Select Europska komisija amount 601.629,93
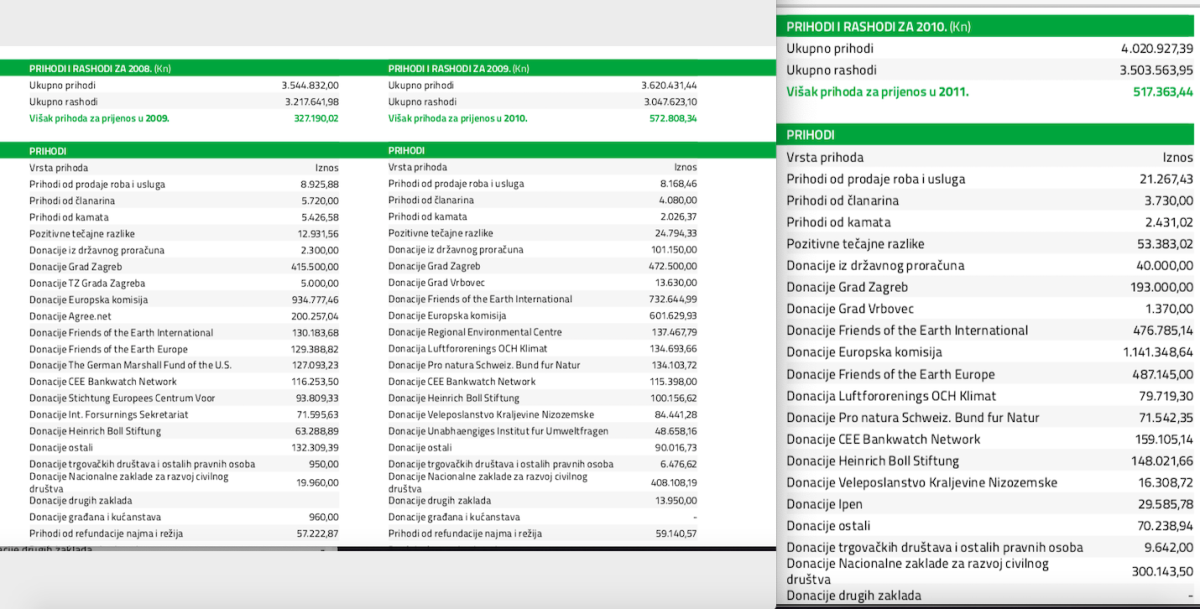This screenshot has height=609, width=1200. coord(675,316)
